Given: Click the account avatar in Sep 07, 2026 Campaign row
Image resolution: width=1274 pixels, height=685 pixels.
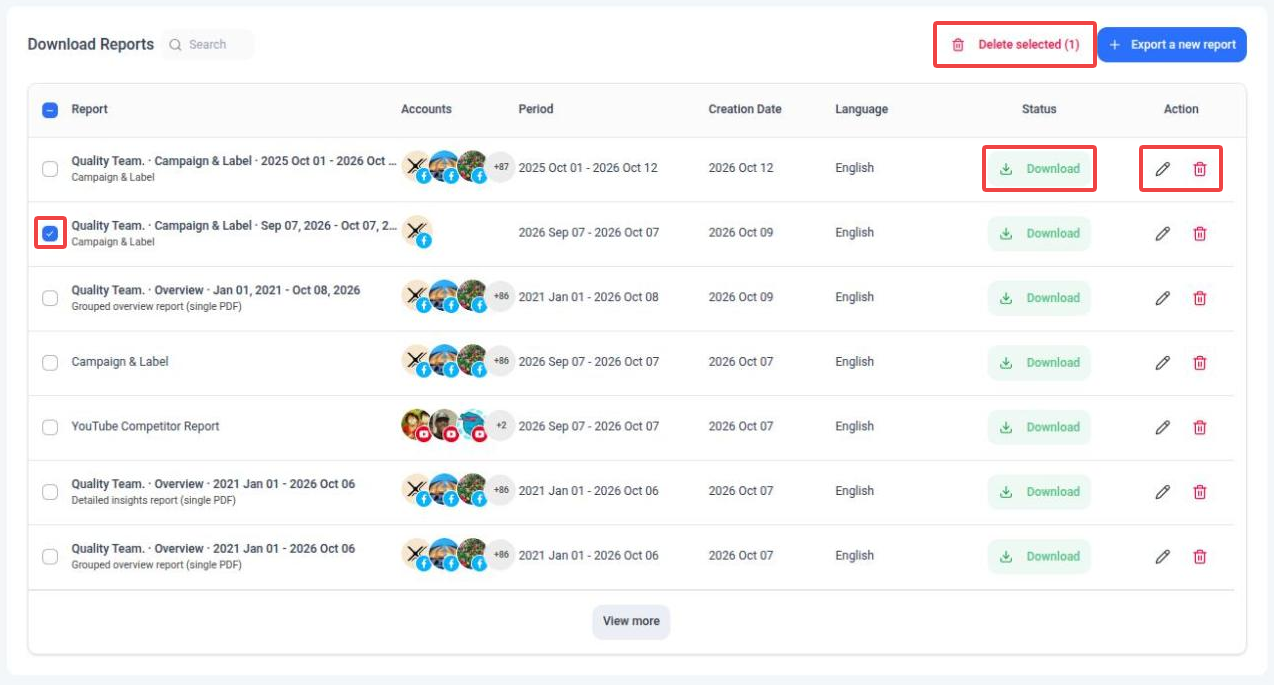Looking at the screenshot, I should (x=416, y=232).
